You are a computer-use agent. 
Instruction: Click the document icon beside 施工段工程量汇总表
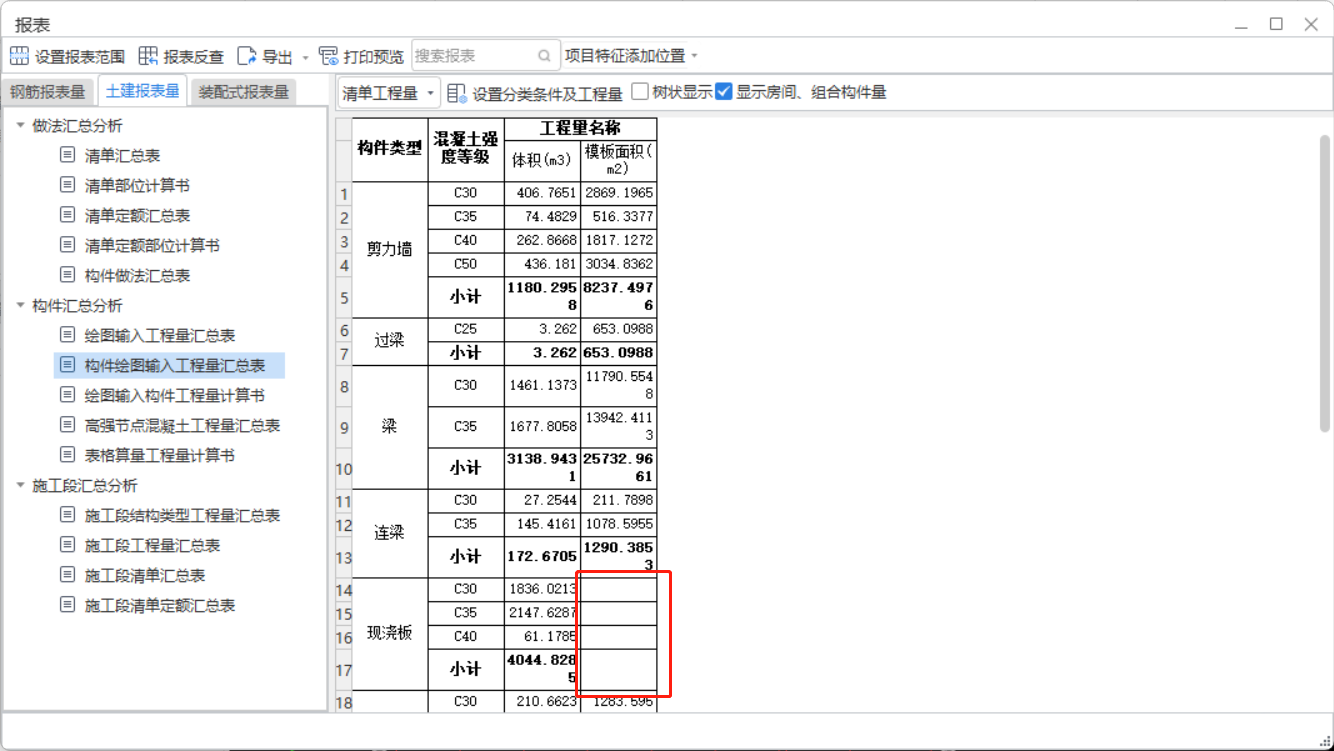tap(67, 545)
